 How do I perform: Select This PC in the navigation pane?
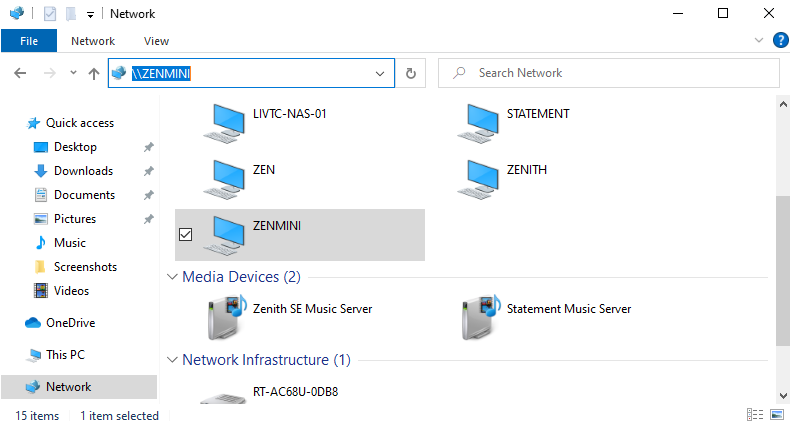65,355
